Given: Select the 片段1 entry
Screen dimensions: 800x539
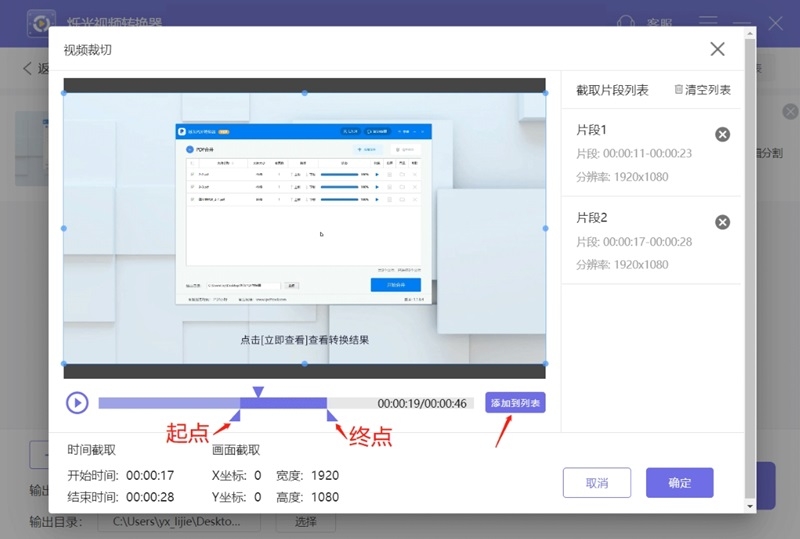Looking at the screenshot, I should point(651,153).
